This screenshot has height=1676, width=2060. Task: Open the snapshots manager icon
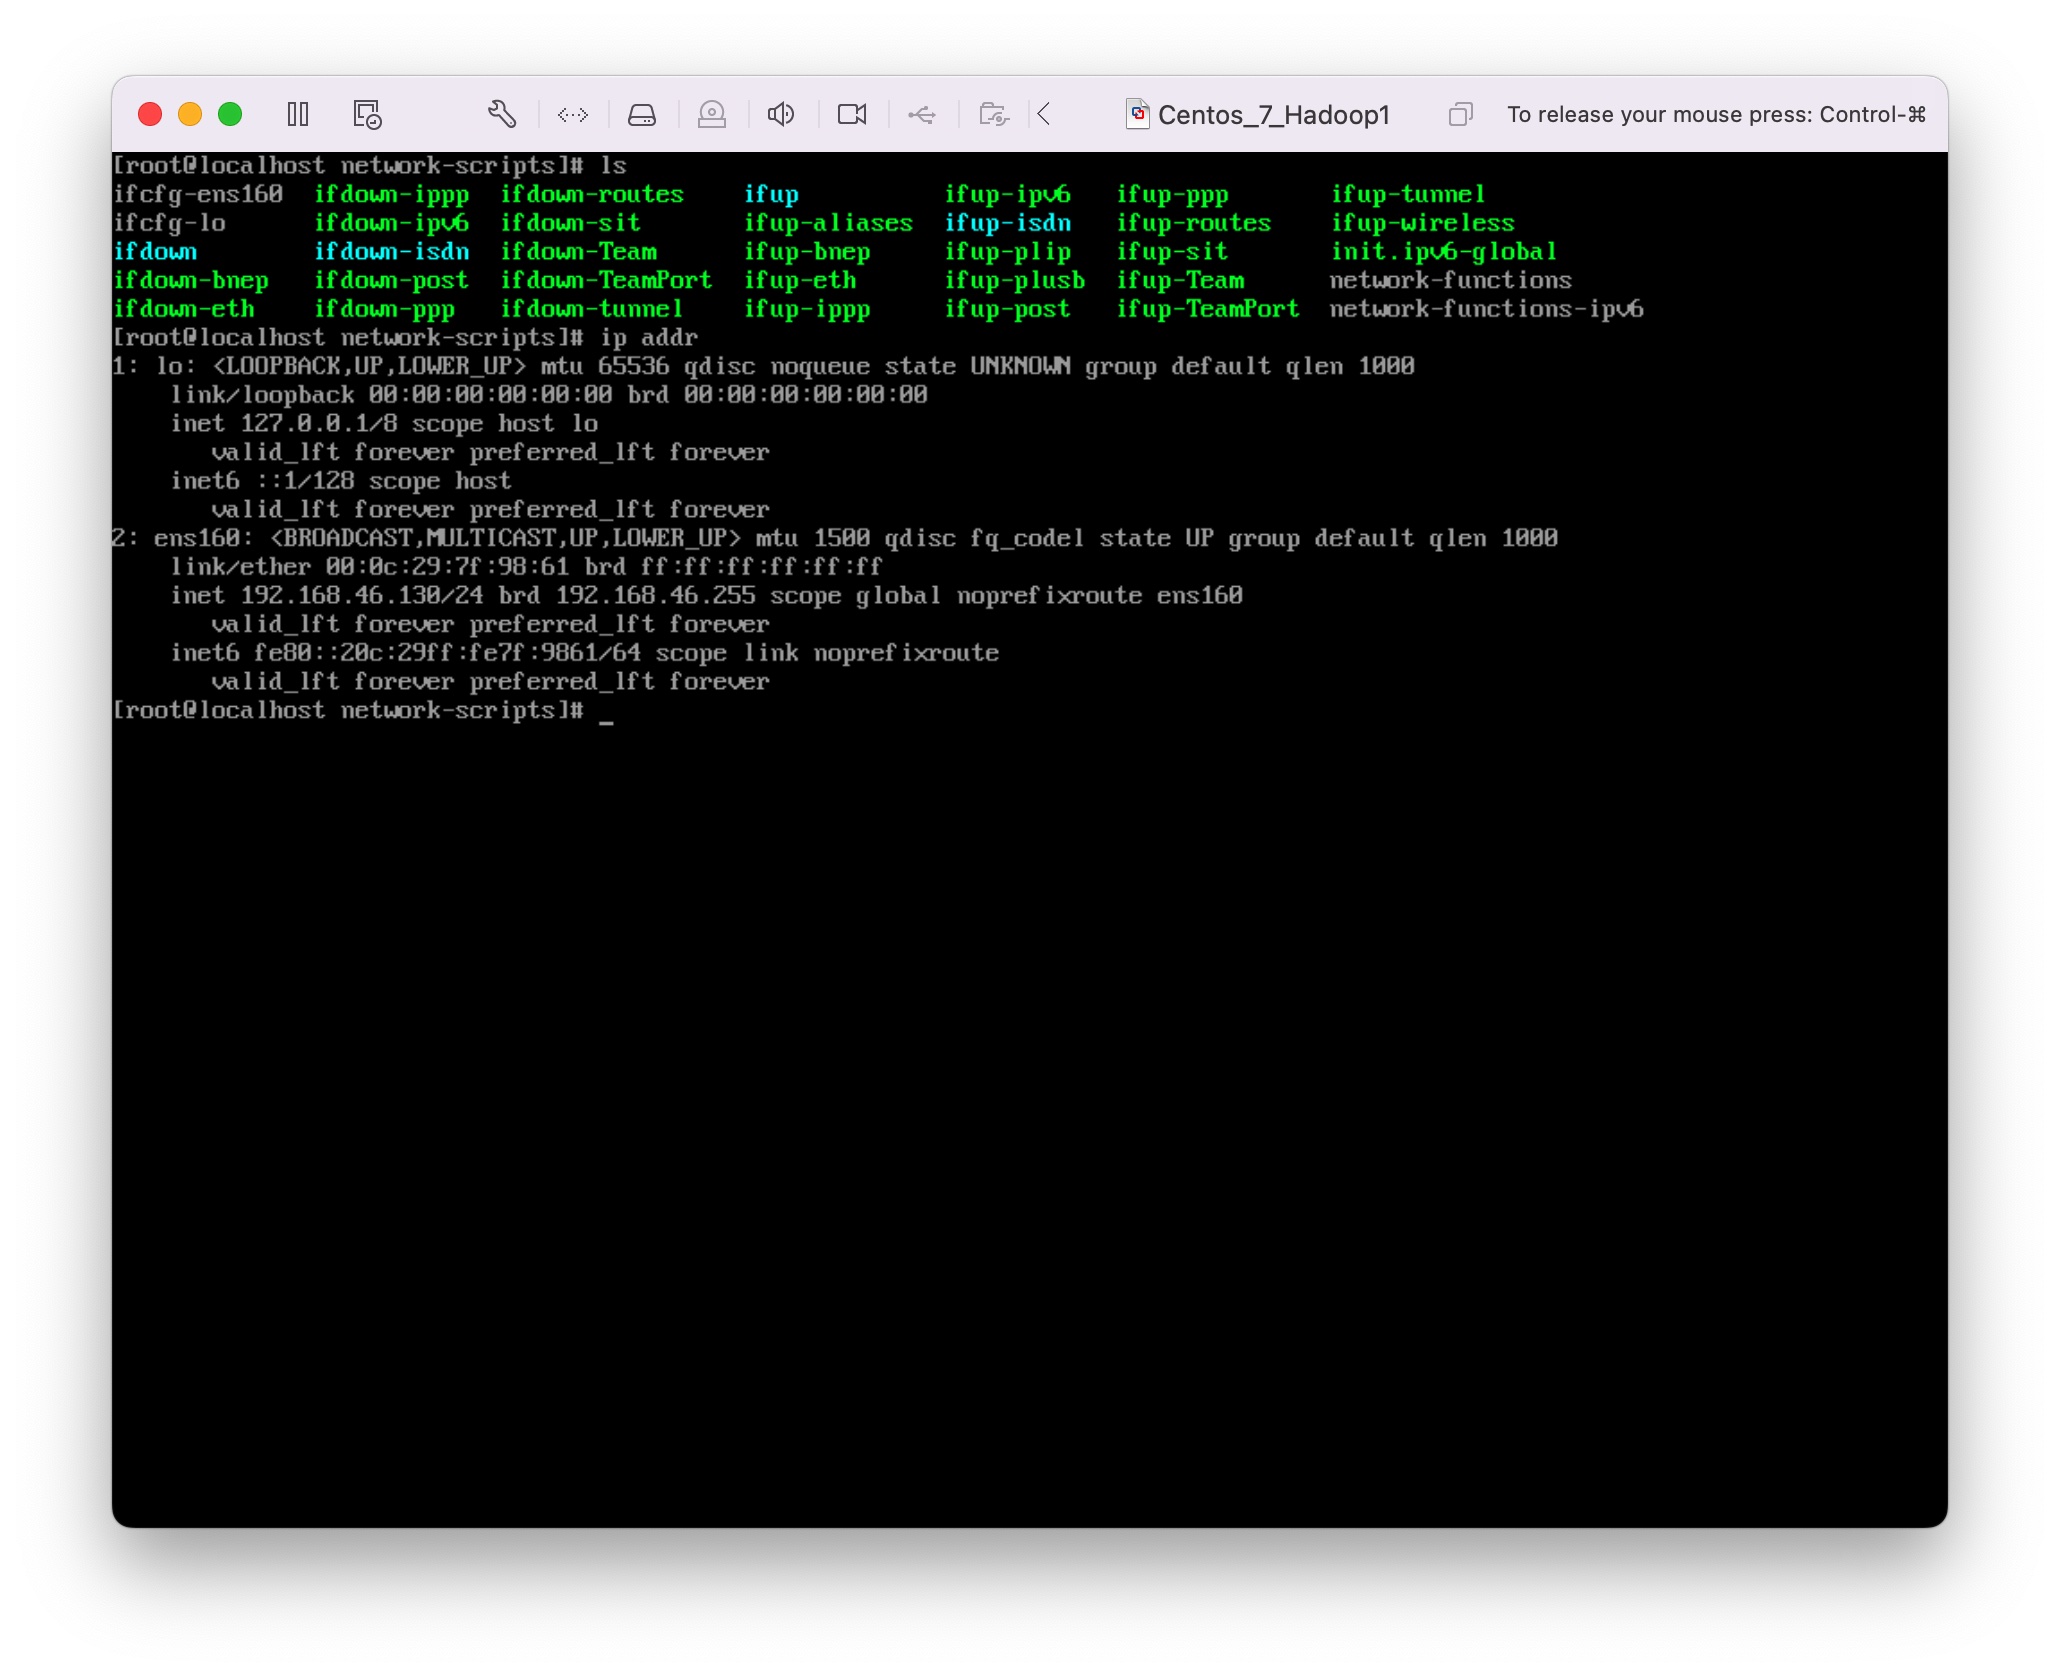367,114
